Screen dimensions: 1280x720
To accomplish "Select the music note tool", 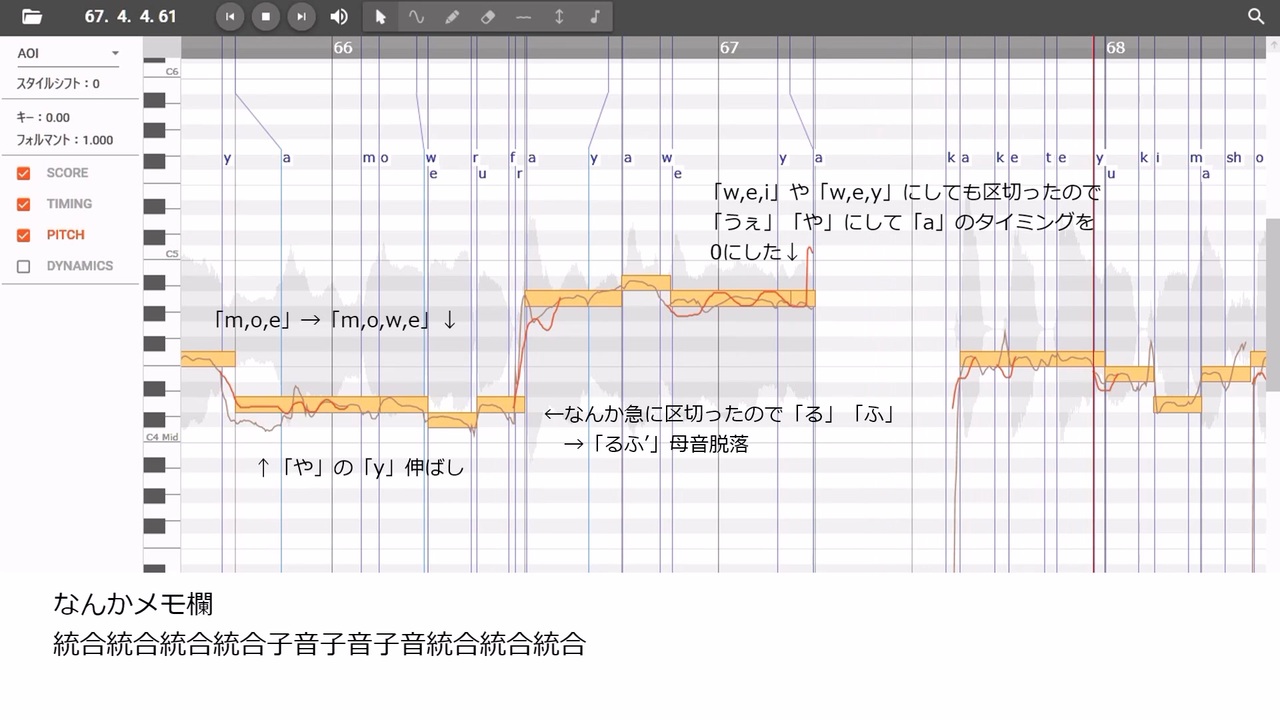I will pos(595,16).
